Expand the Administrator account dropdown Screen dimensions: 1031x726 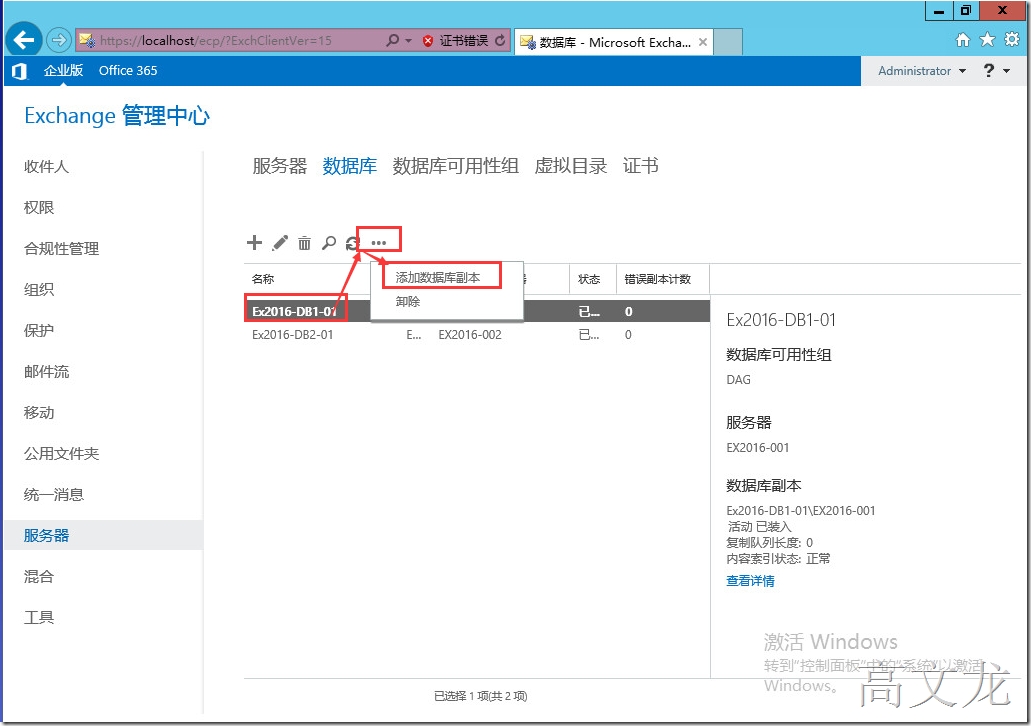[x=922, y=70]
